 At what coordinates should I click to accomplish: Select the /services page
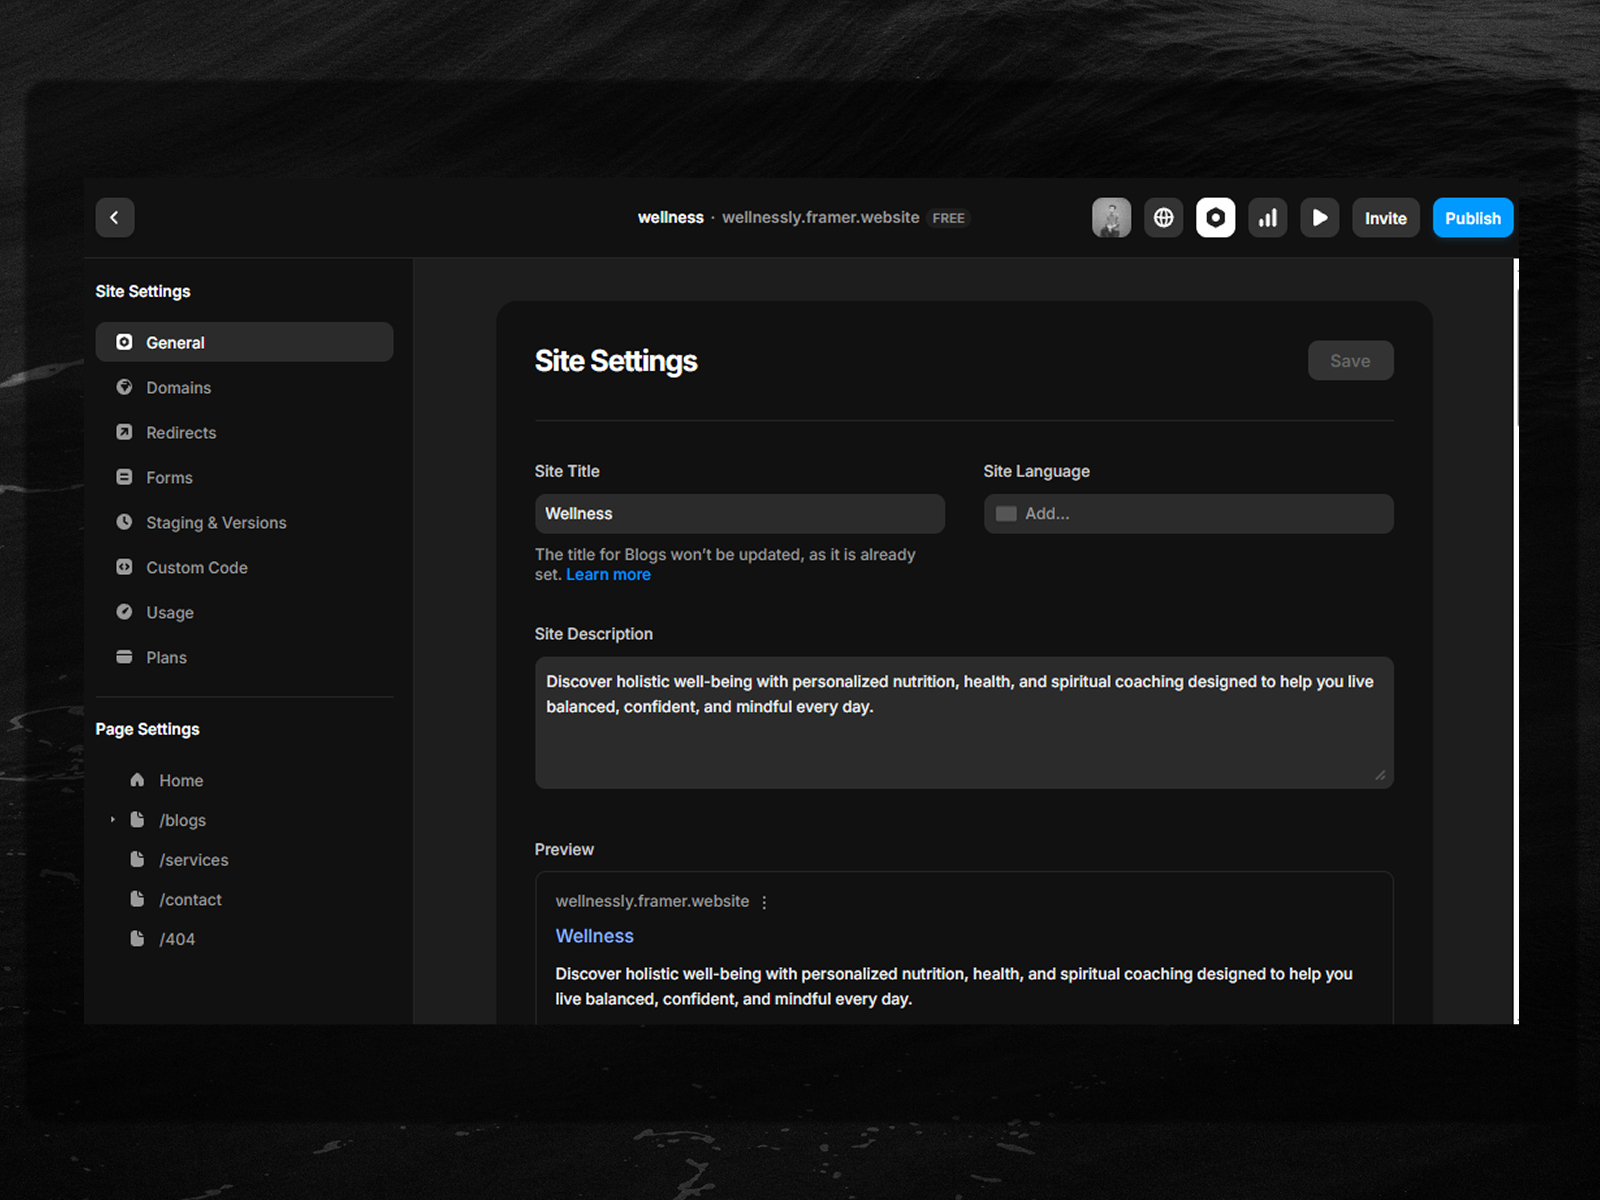click(x=193, y=860)
